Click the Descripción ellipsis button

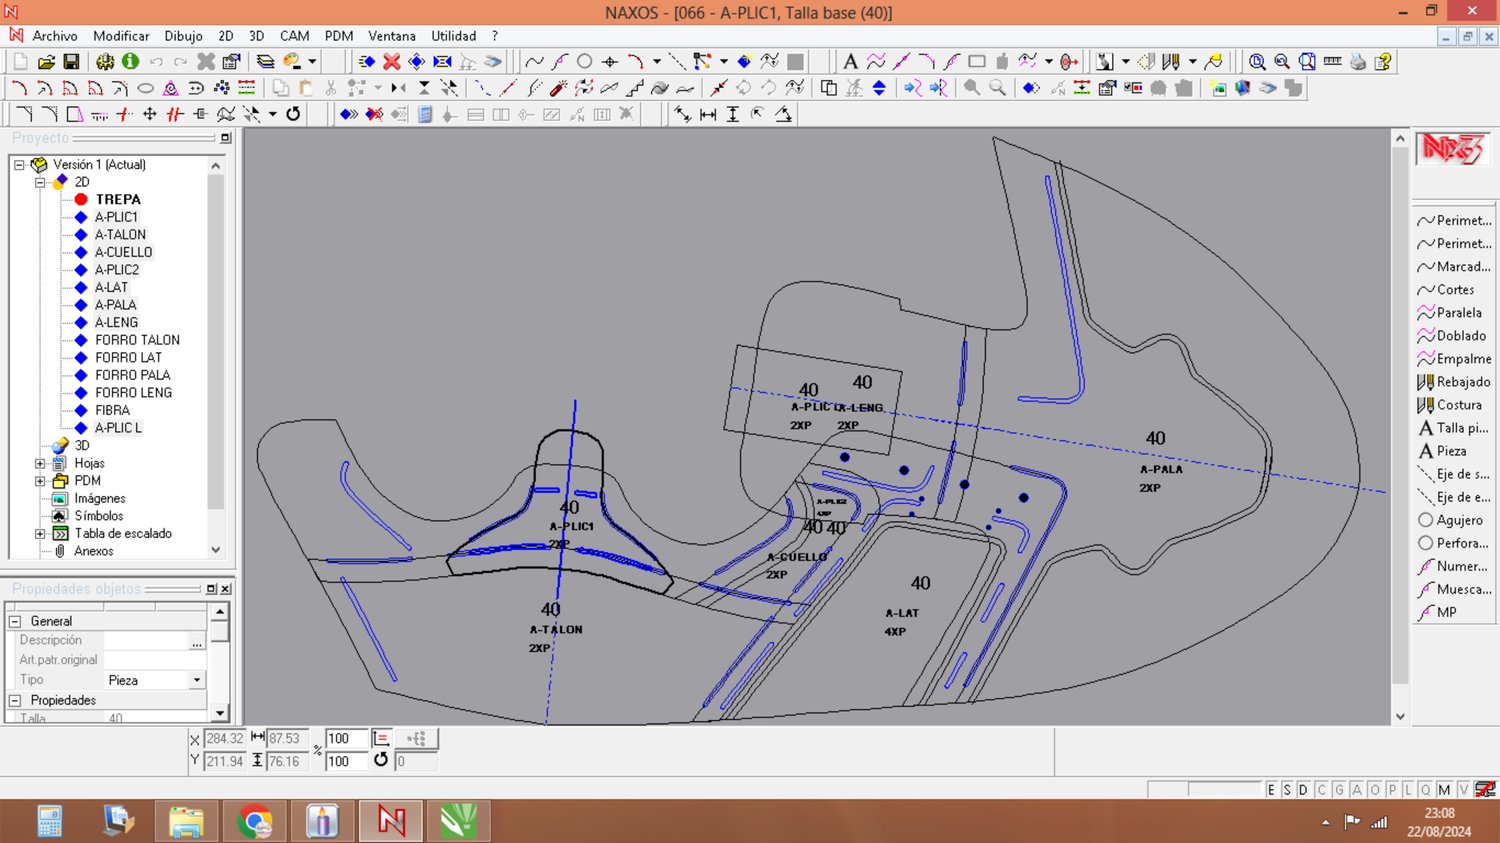pos(197,641)
